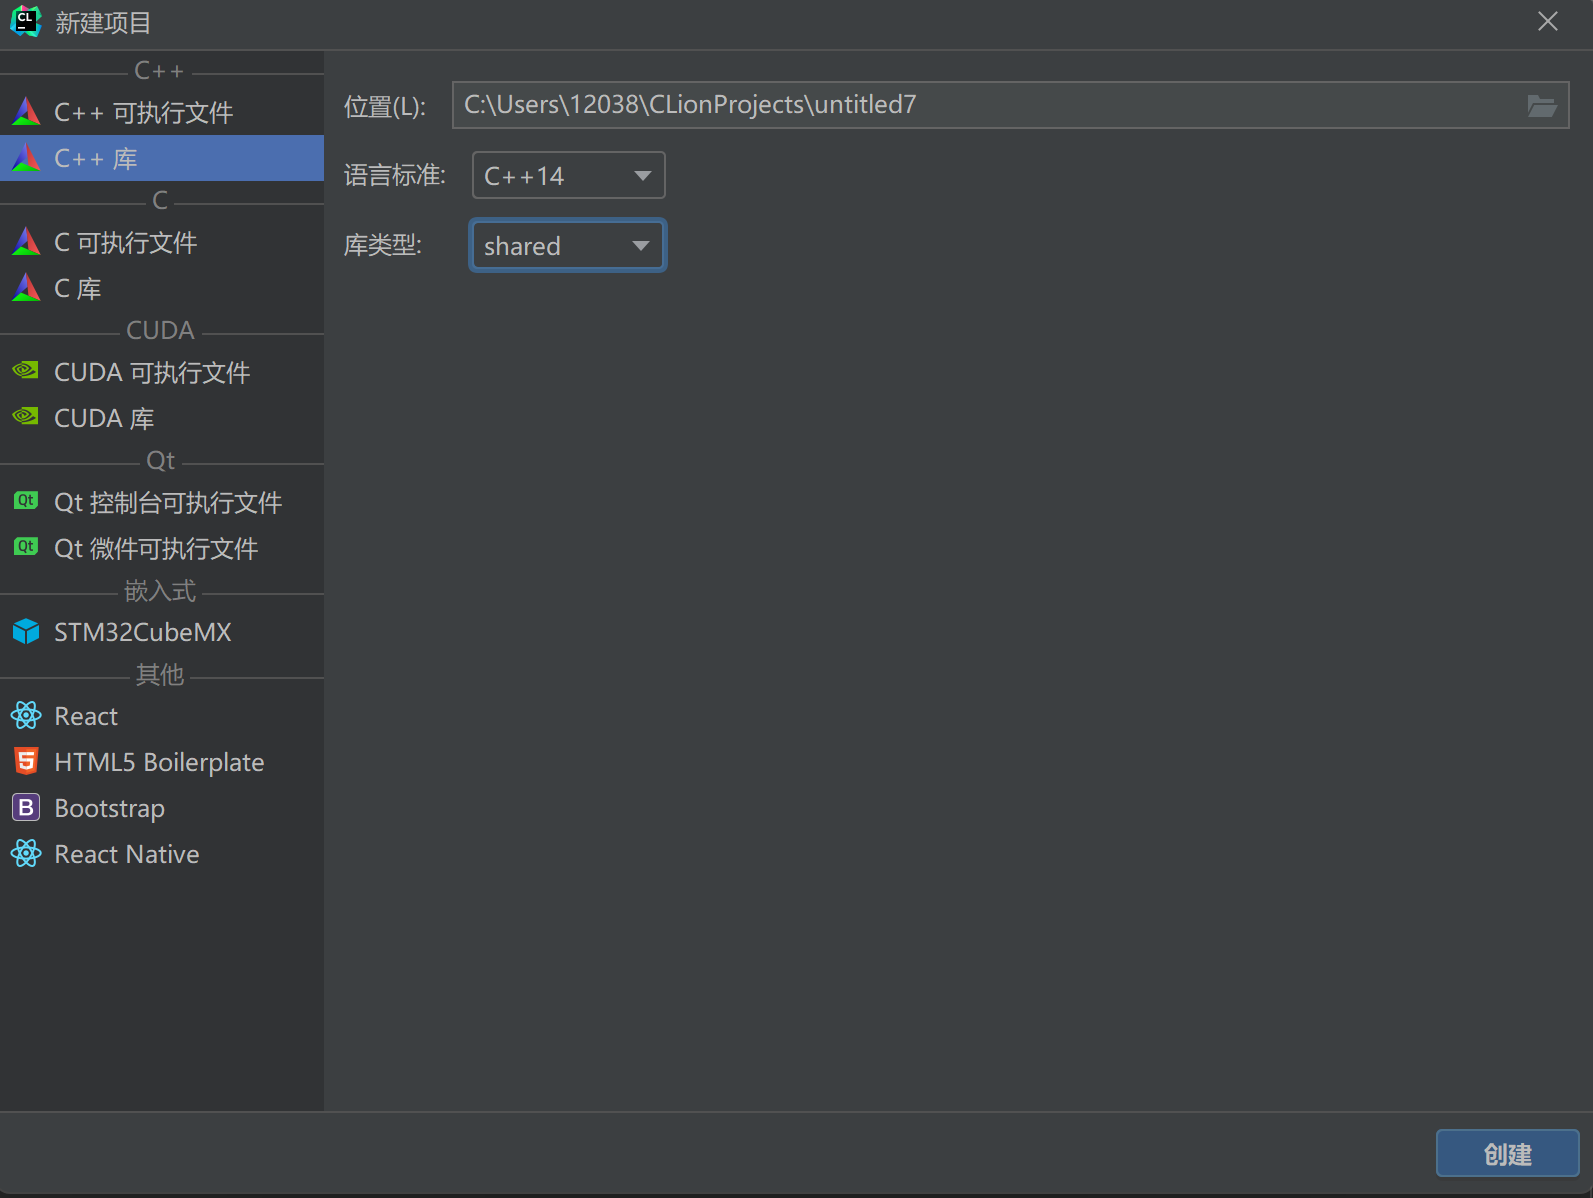The height and width of the screenshot is (1198, 1593).
Task: Click the React atom icon beside React
Action: click(26, 716)
